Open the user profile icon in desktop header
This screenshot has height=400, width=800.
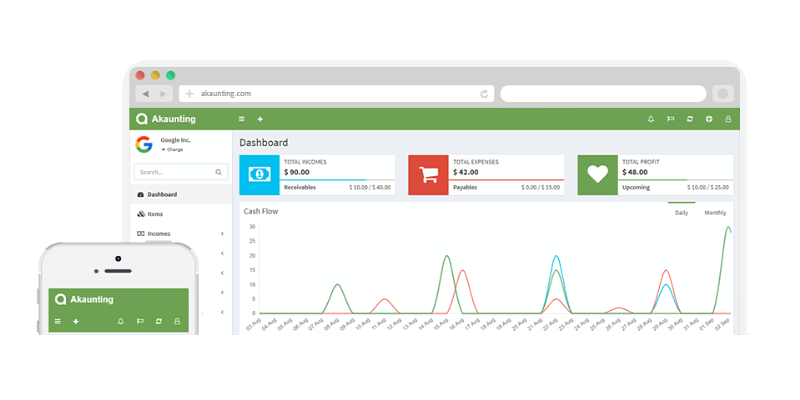click(728, 119)
